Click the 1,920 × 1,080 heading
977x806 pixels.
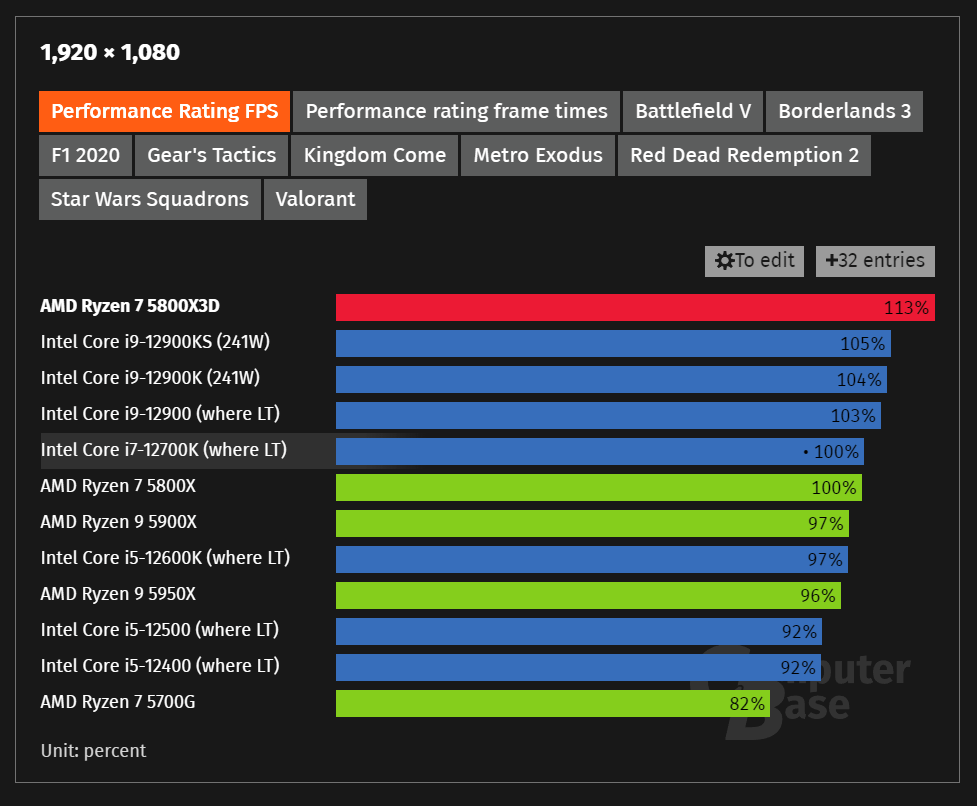[110, 52]
